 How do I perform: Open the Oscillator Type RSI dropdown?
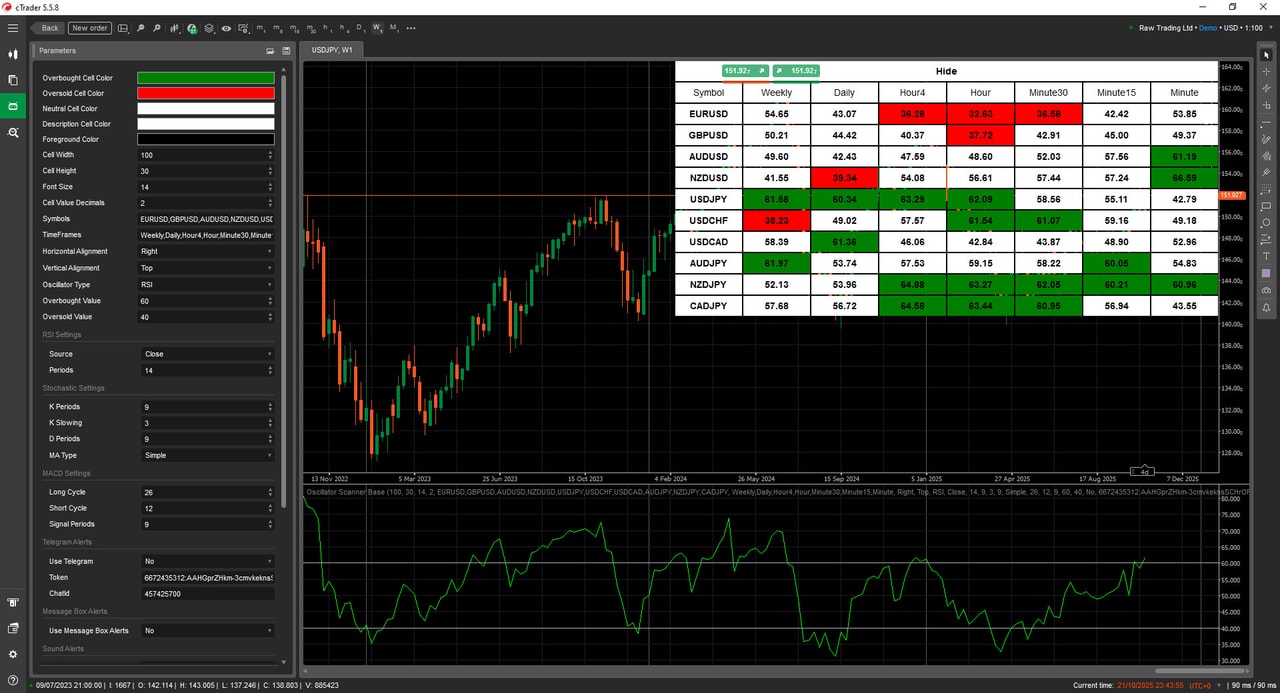pos(205,284)
